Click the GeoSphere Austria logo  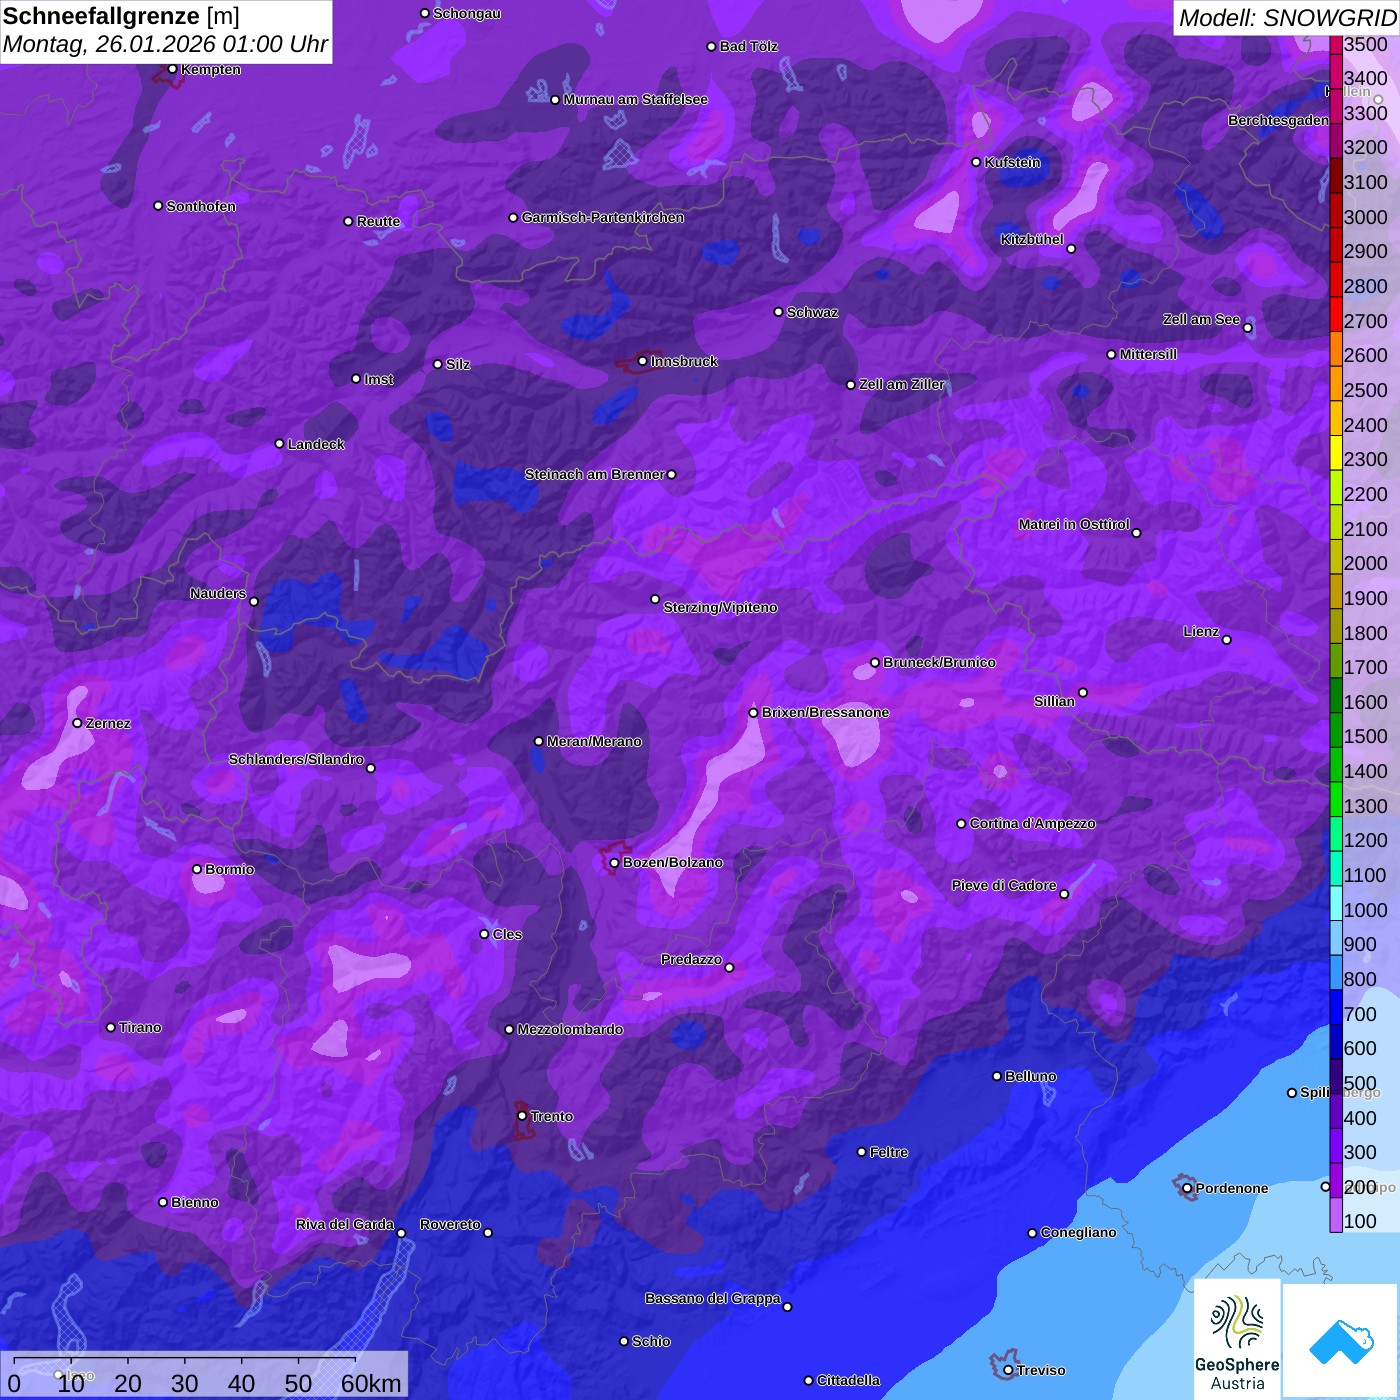click(1237, 1338)
